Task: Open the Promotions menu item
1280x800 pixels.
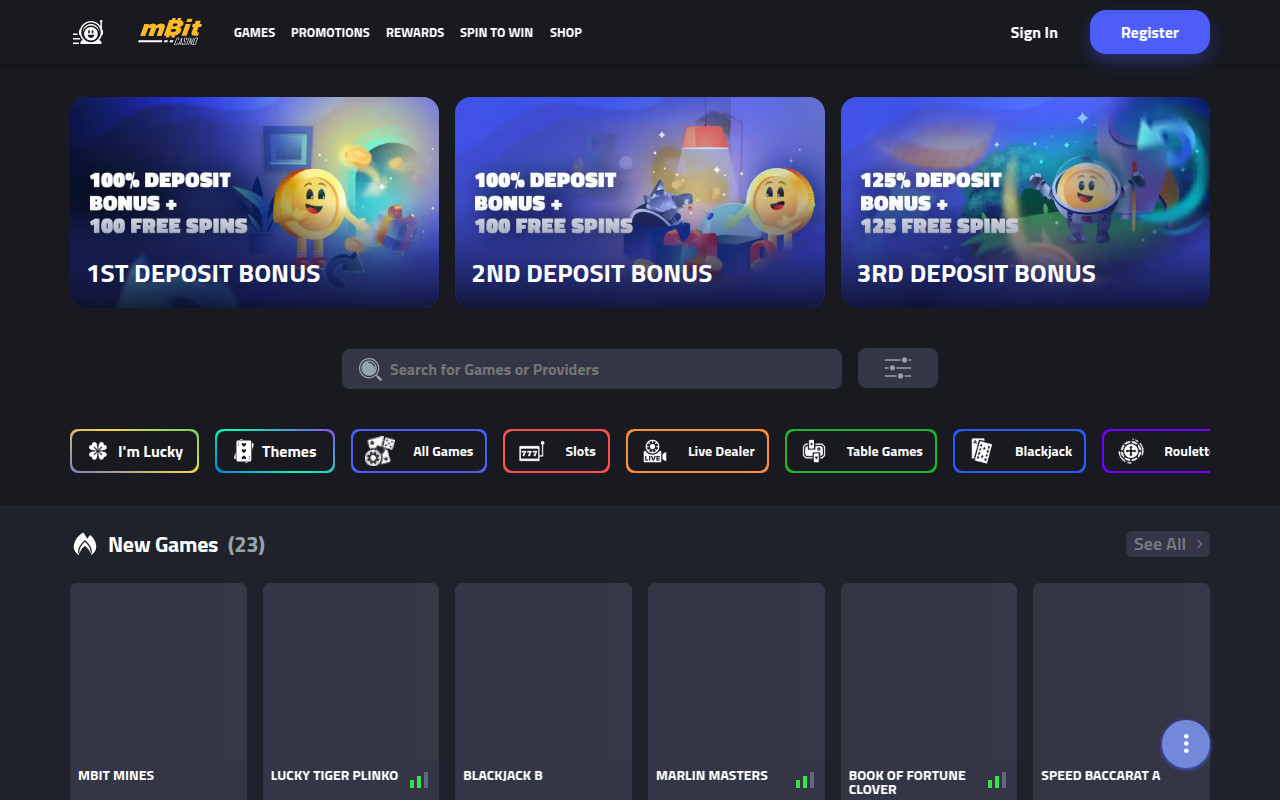Action: point(330,32)
